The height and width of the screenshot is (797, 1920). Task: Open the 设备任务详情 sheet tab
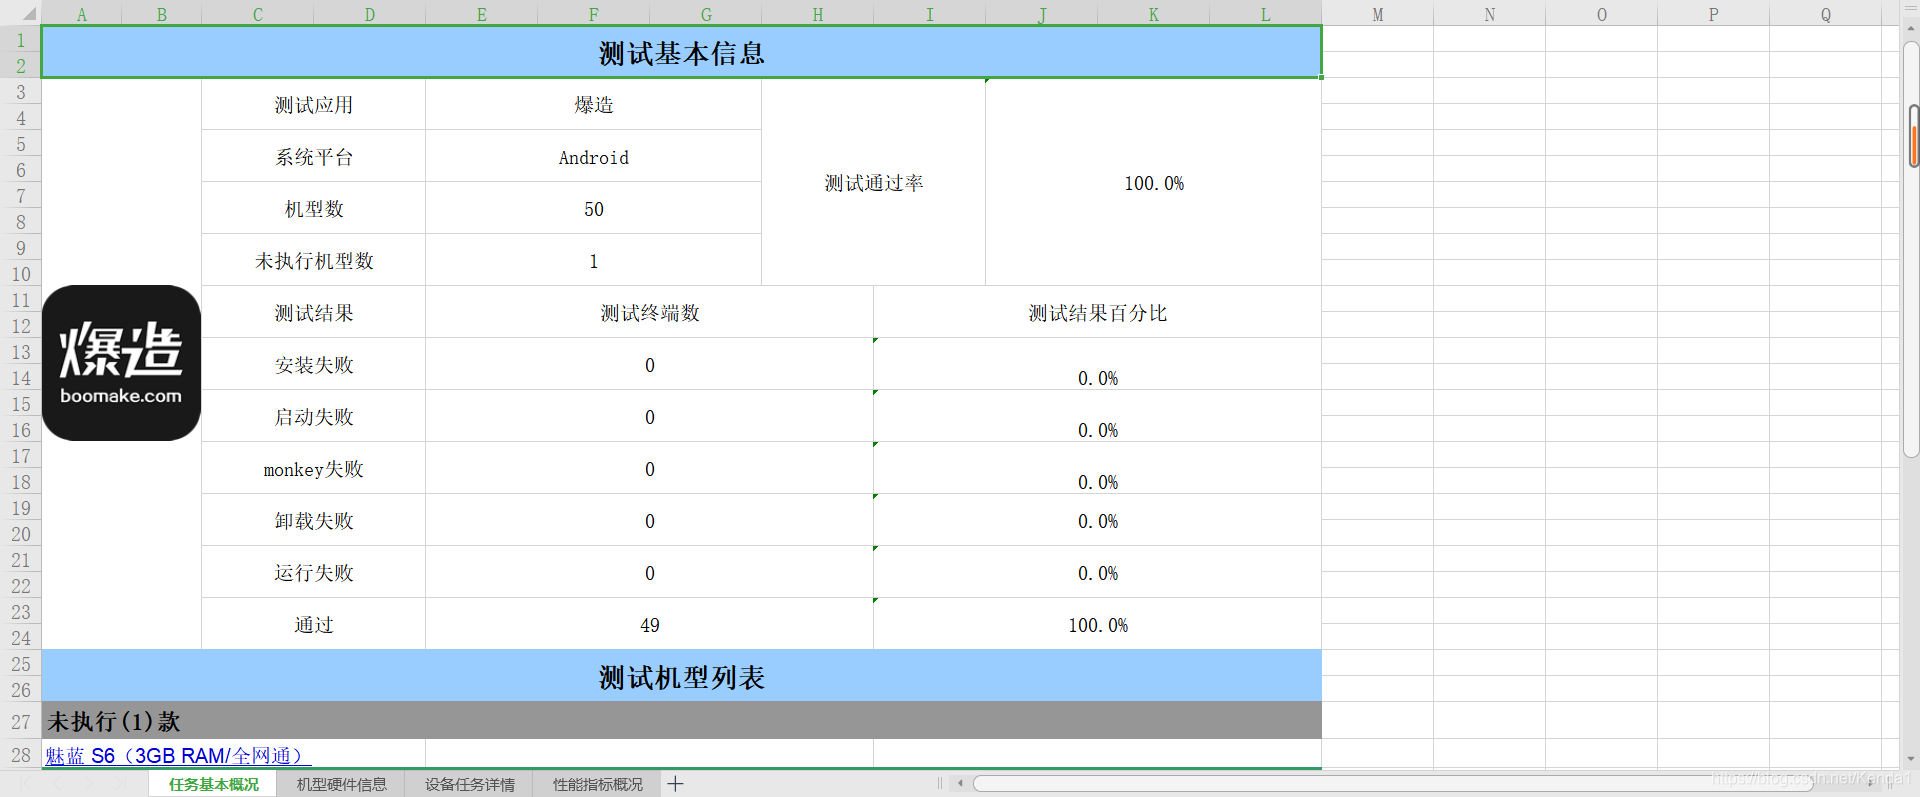tap(469, 784)
